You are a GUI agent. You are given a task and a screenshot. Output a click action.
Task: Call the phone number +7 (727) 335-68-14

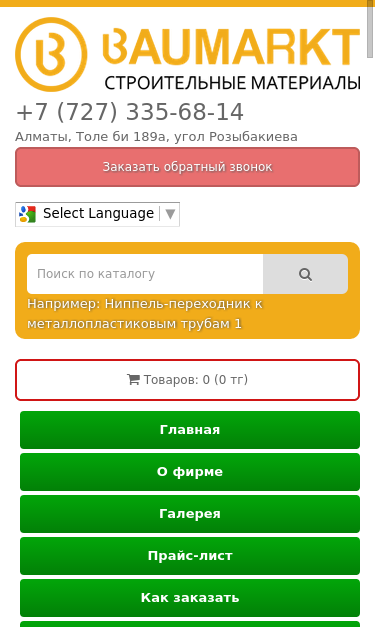click(130, 112)
